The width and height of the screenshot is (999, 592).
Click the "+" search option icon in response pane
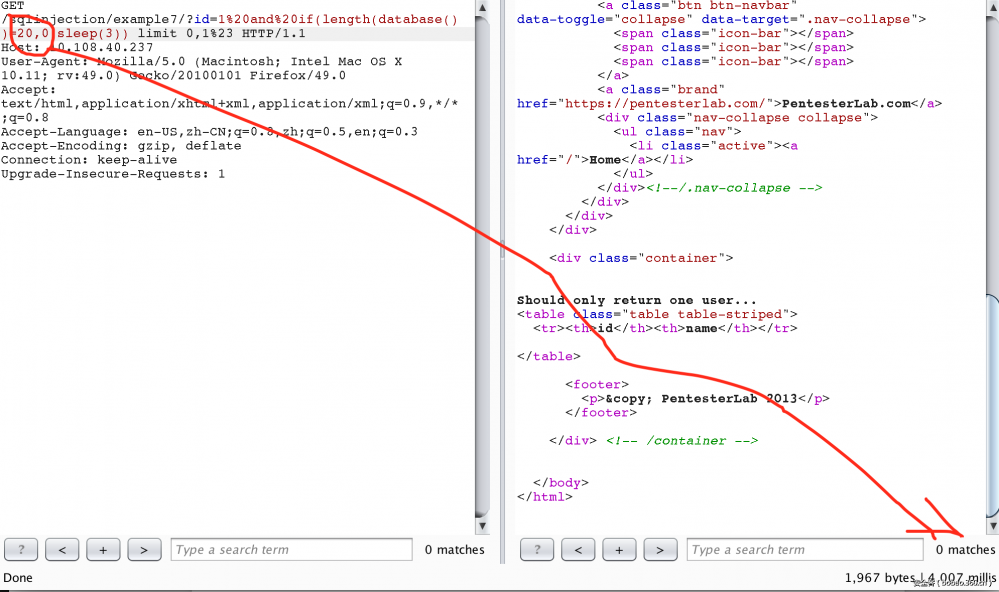point(619,549)
